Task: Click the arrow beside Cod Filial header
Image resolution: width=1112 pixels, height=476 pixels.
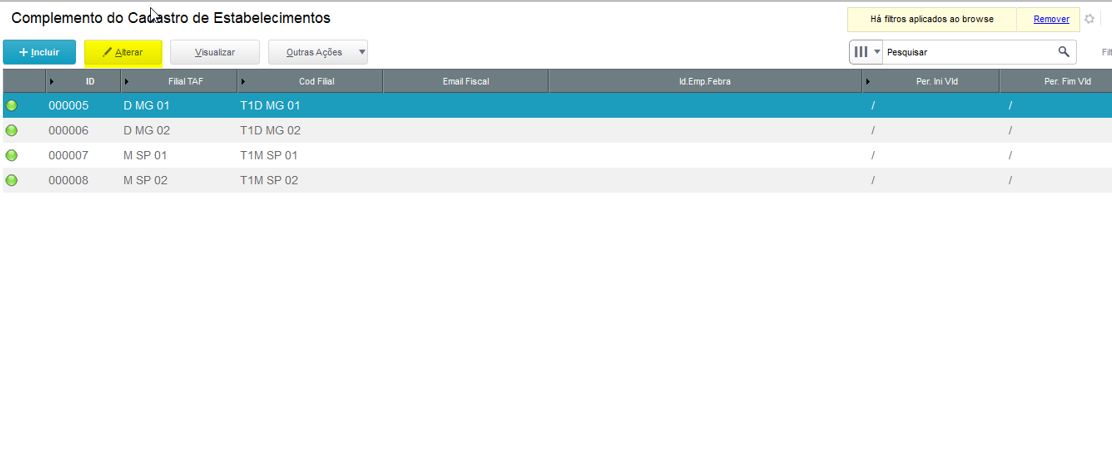Action: [243, 82]
